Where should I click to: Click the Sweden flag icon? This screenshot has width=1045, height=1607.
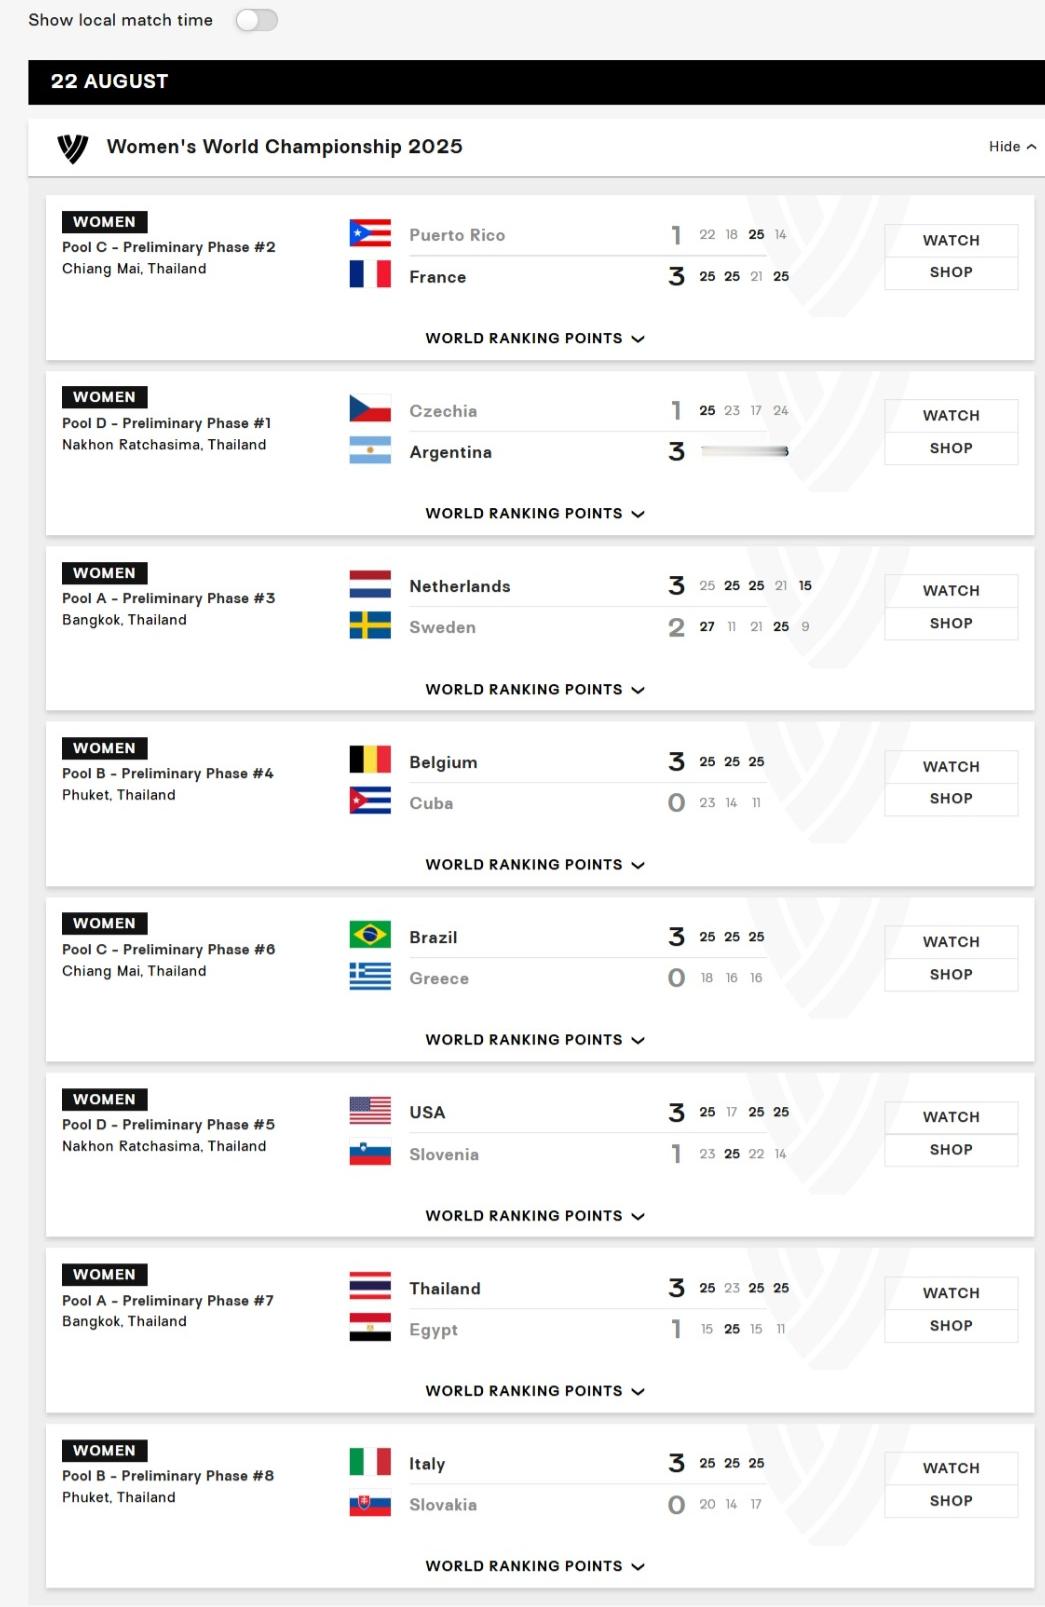[370, 626]
